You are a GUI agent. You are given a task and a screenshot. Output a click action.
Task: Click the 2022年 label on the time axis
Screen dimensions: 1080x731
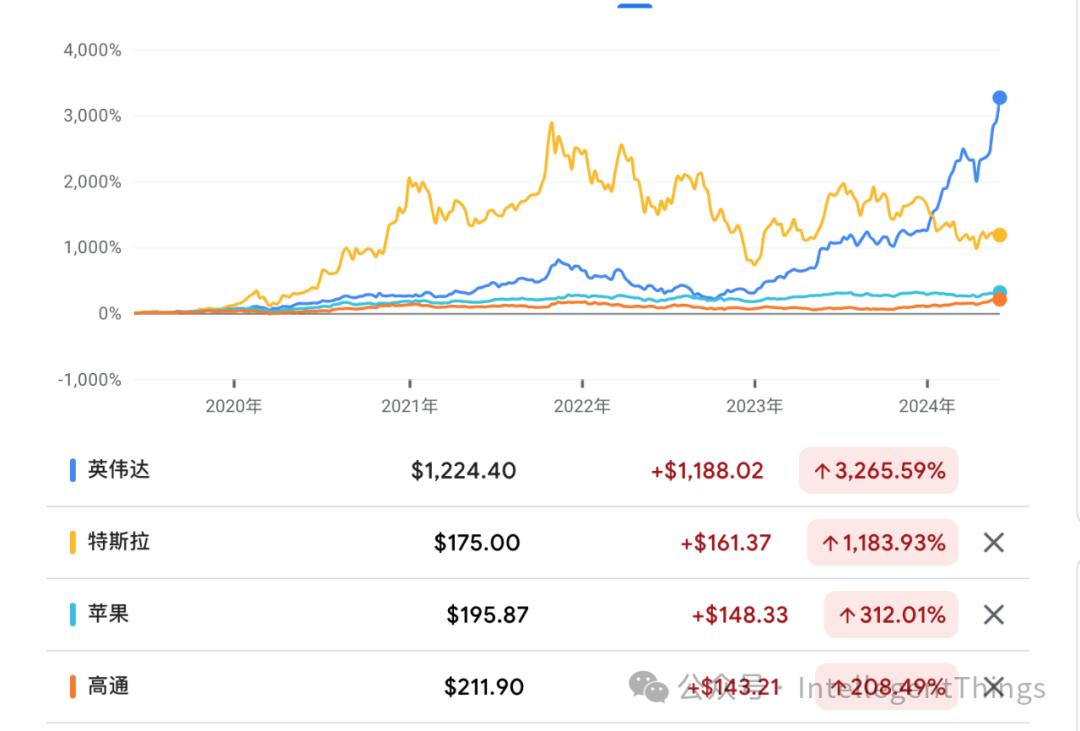tap(582, 406)
